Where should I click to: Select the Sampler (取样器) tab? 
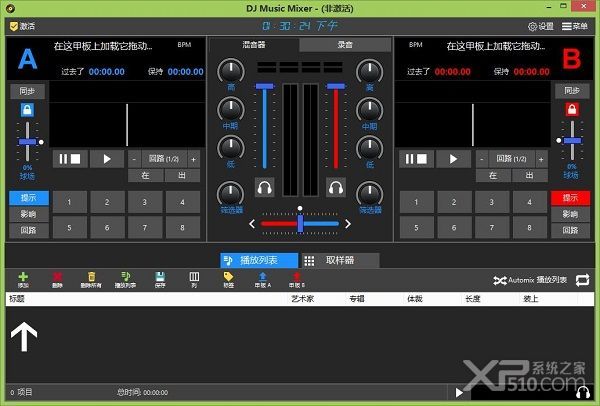coord(340,260)
